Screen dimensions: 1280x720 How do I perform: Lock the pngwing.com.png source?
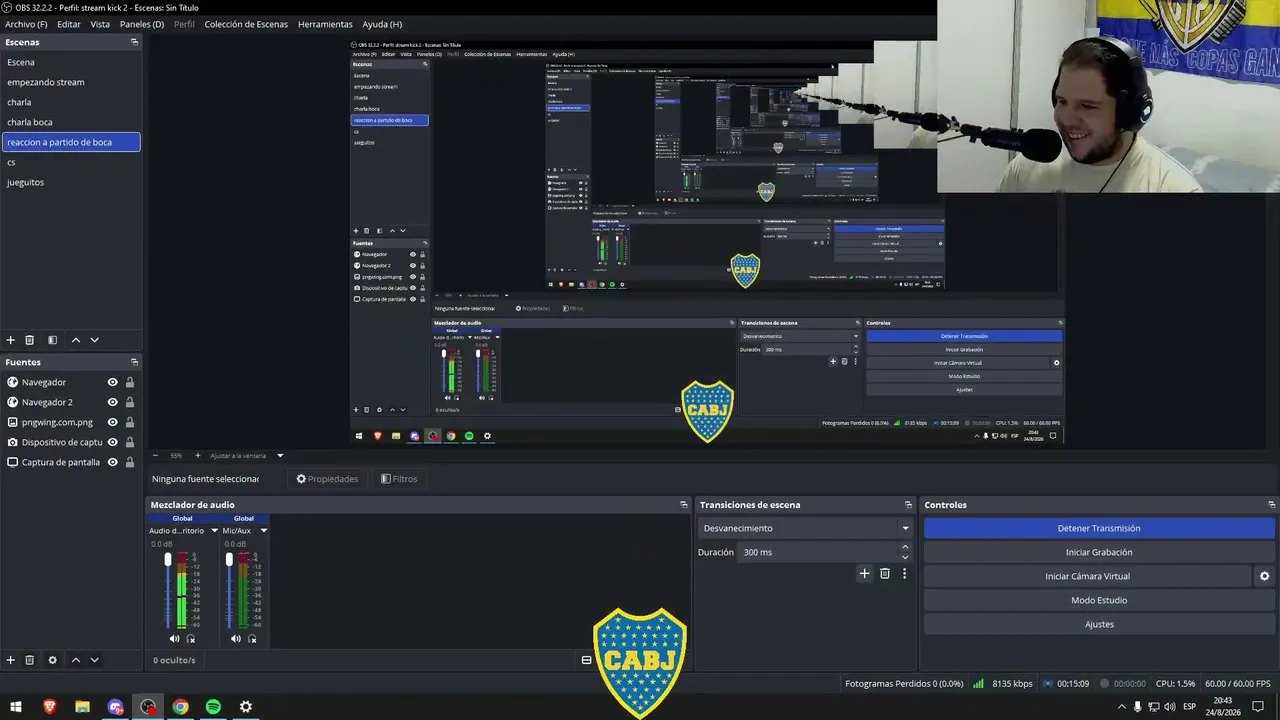tap(130, 422)
